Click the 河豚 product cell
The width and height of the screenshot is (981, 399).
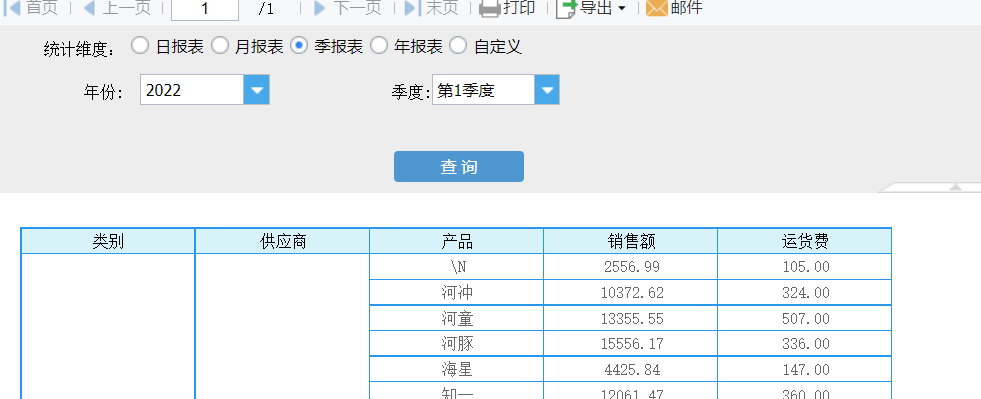point(457,343)
